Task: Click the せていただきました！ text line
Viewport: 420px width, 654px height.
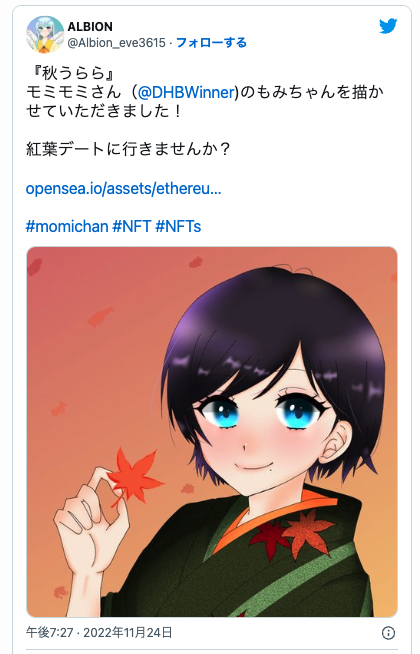Action: tap(104, 111)
